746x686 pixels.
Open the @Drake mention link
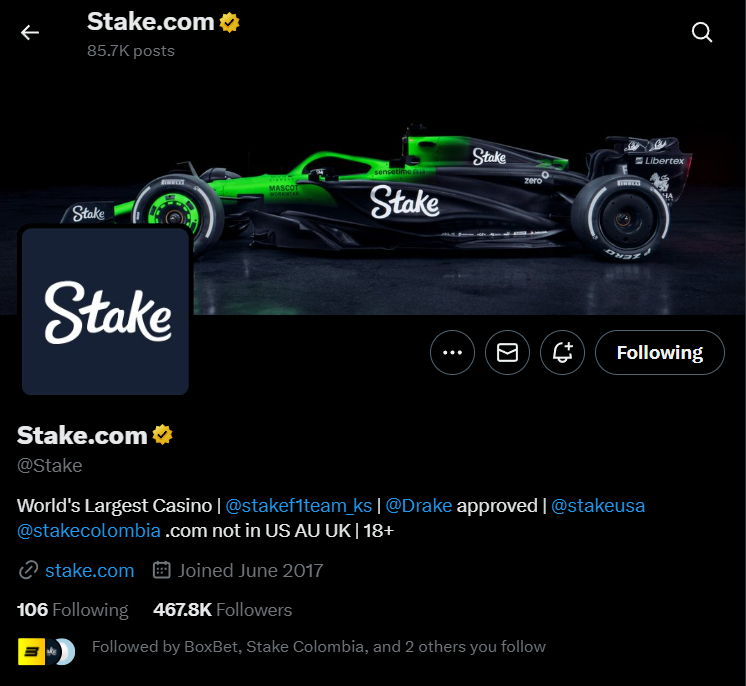418,506
